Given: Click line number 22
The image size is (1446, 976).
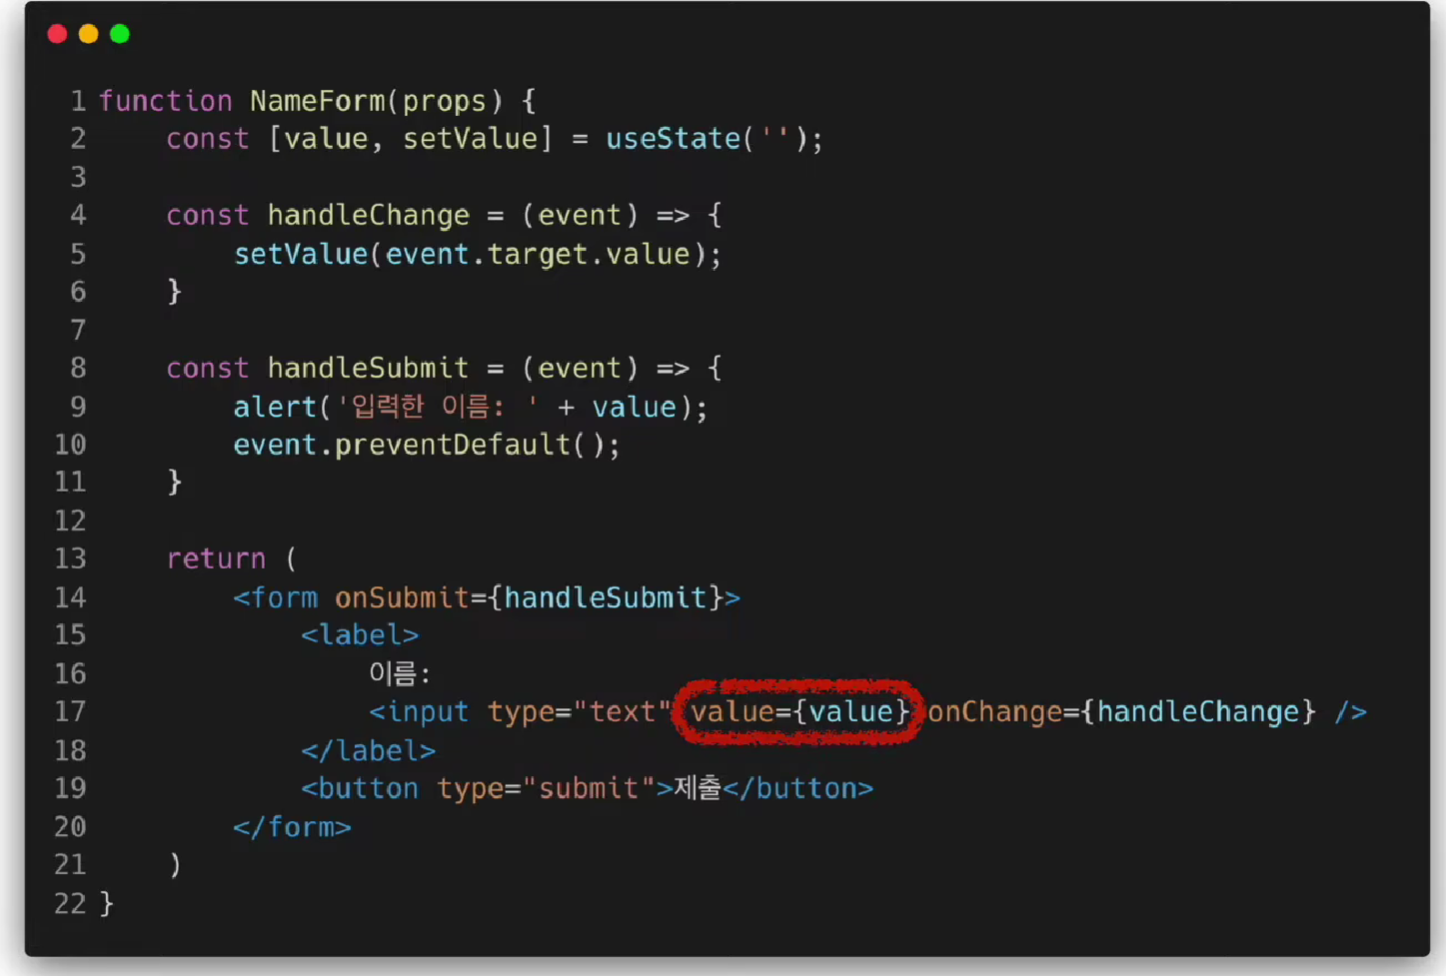Looking at the screenshot, I should (x=70, y=904).
